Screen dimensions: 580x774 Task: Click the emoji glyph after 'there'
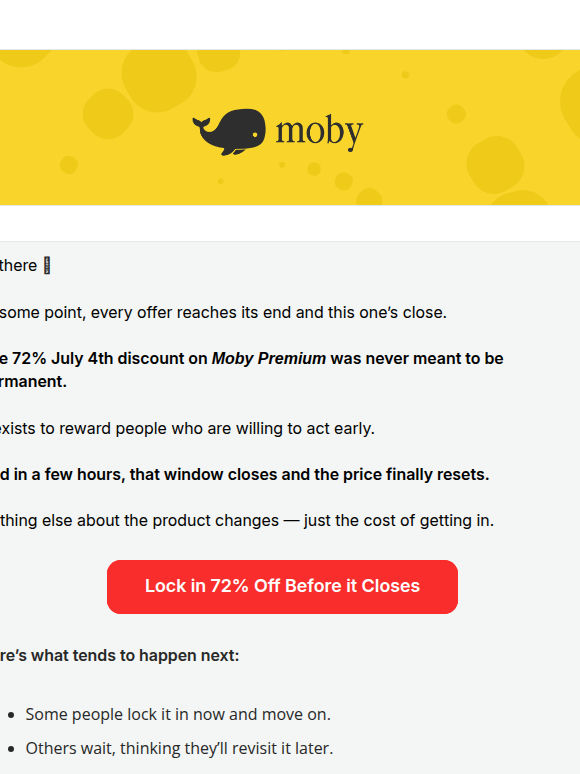47,266
